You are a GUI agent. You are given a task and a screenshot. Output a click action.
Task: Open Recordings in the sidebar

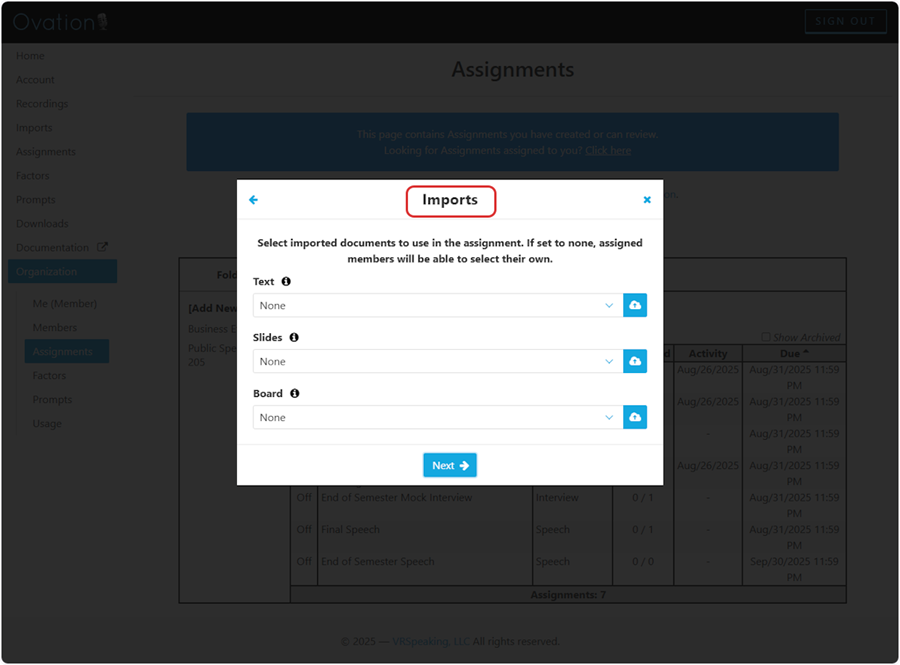pos(42,104)
